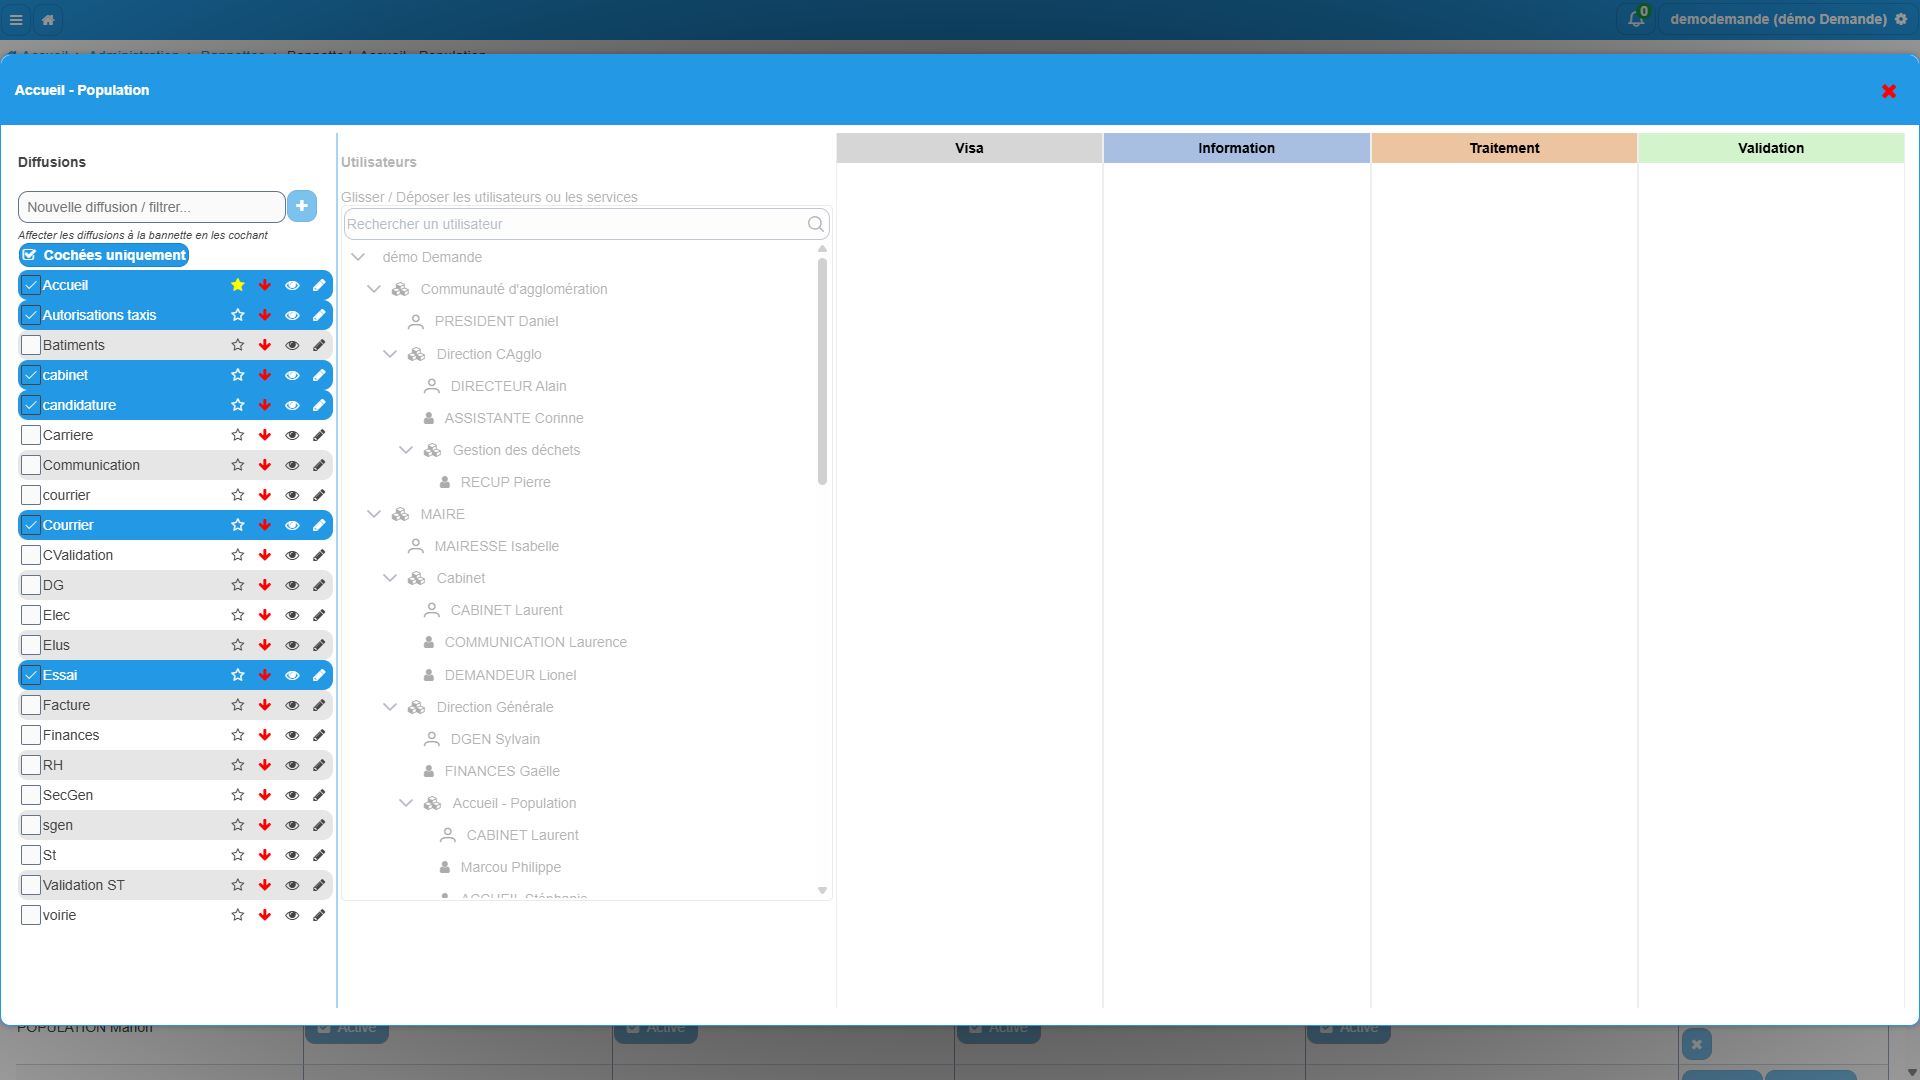1920x1080 pixels.
Task: Mark Finances as favorite with star icon
Action: [238, 735]
